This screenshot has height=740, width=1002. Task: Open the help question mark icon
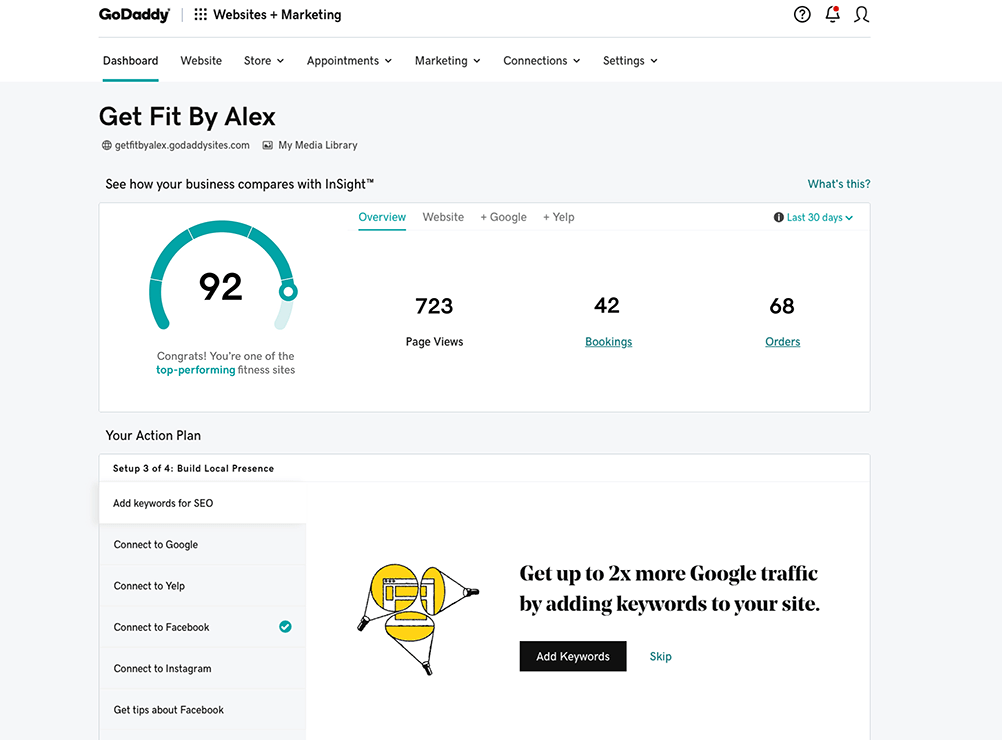[802, 15]
